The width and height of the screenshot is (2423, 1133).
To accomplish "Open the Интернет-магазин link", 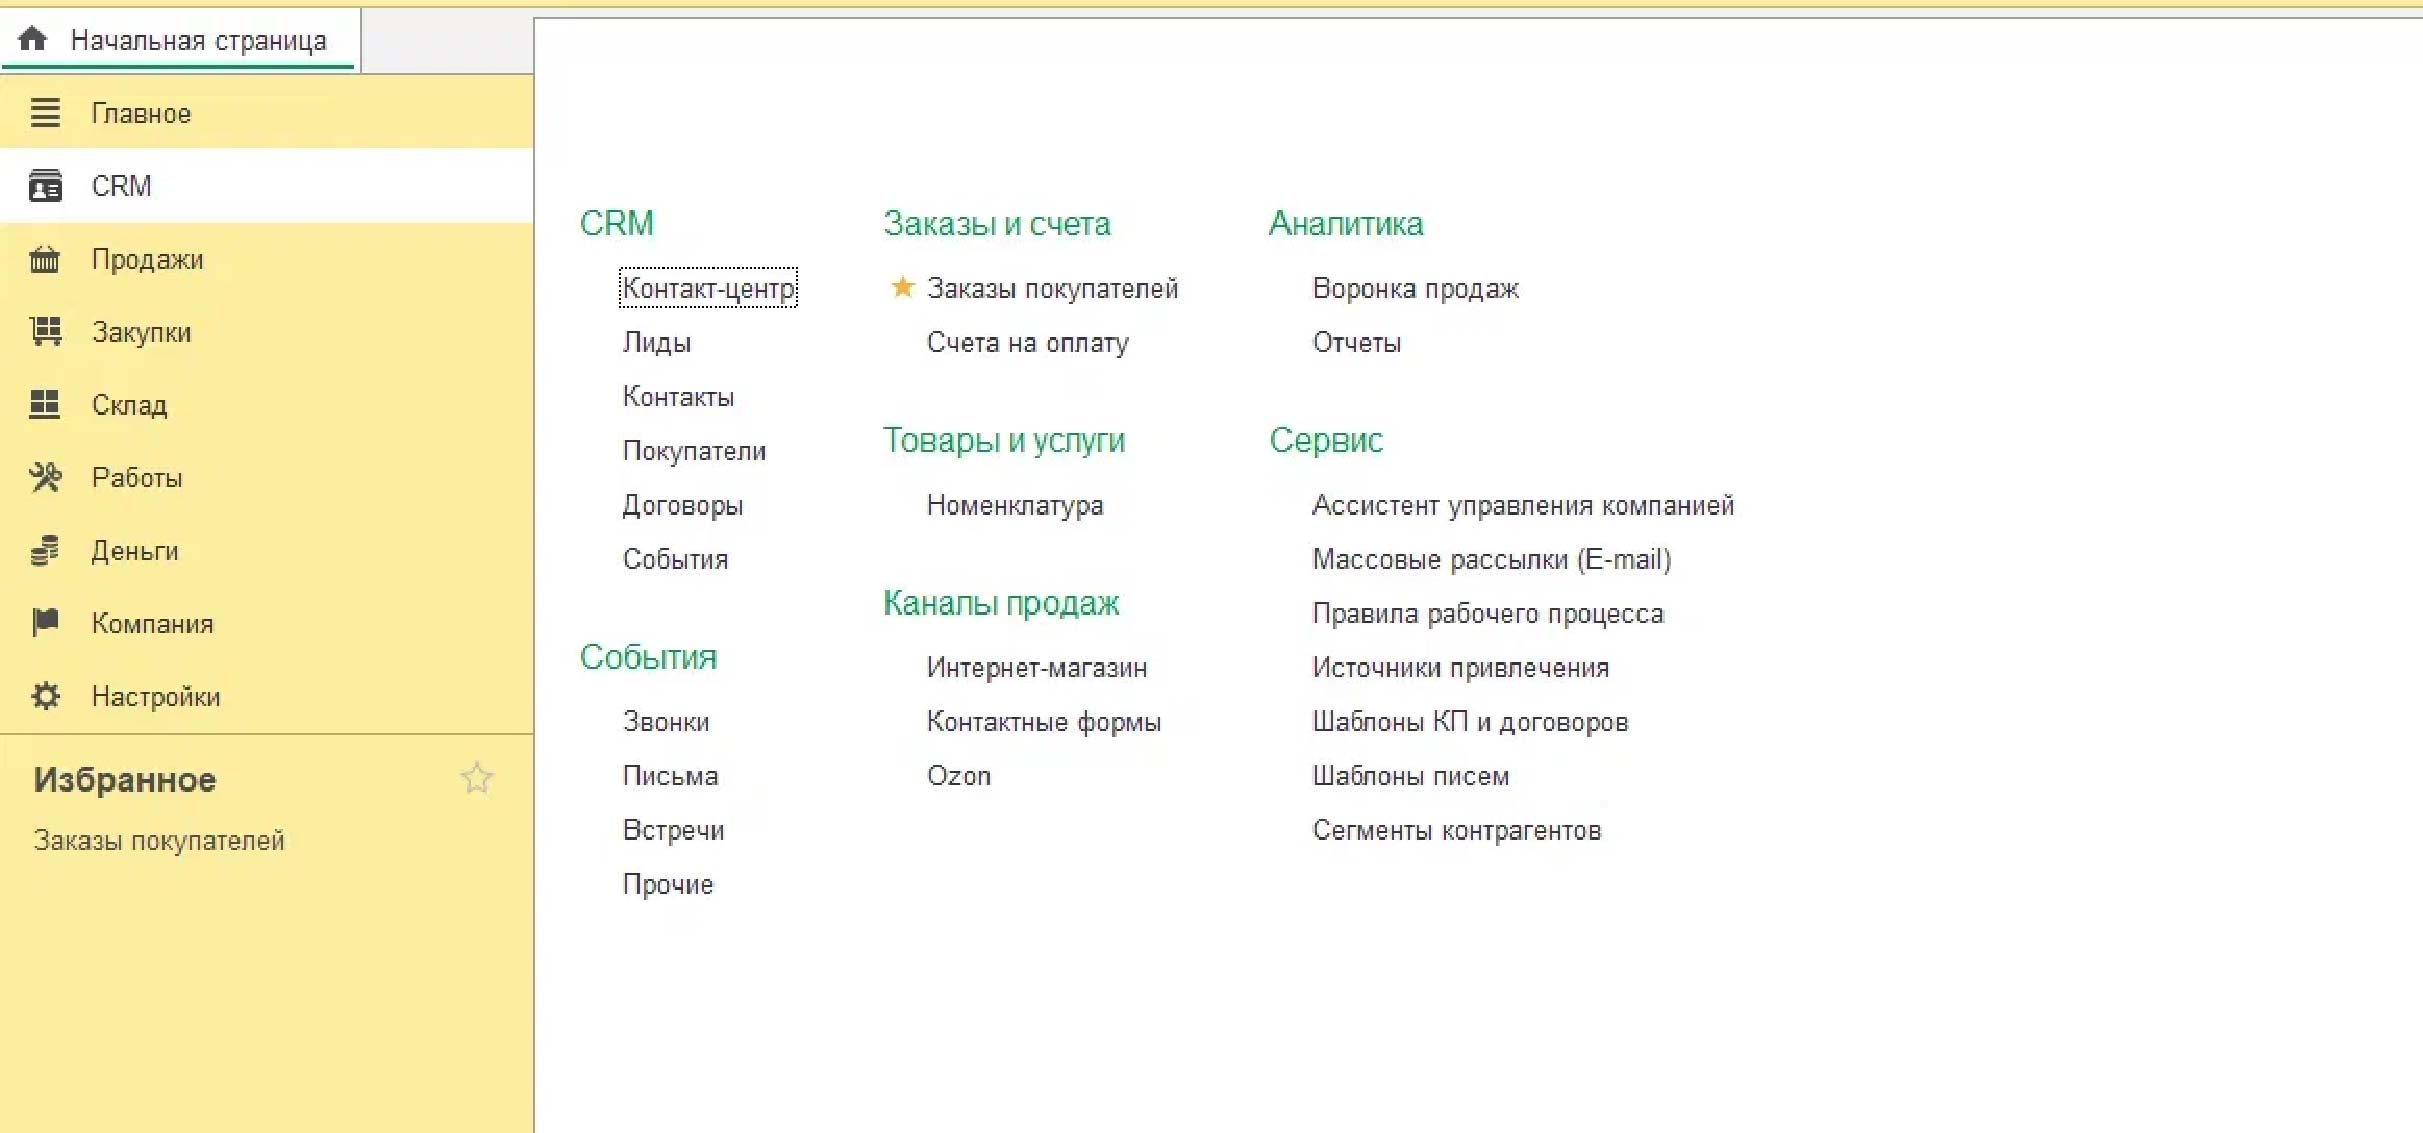I will coord(1036,667).
